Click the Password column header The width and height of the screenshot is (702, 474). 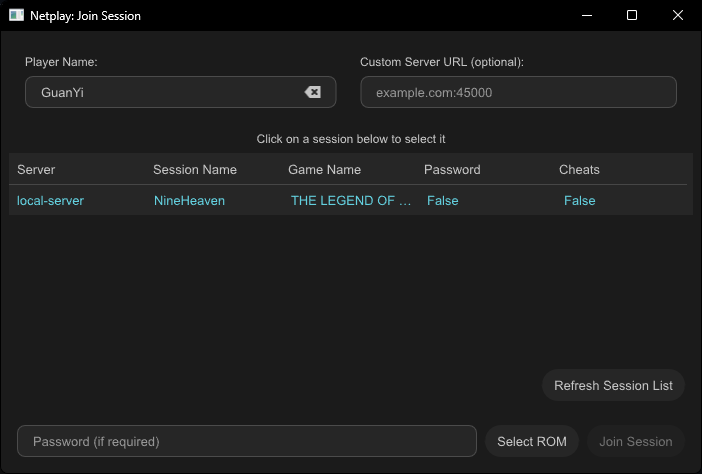[x=452, y=170]
